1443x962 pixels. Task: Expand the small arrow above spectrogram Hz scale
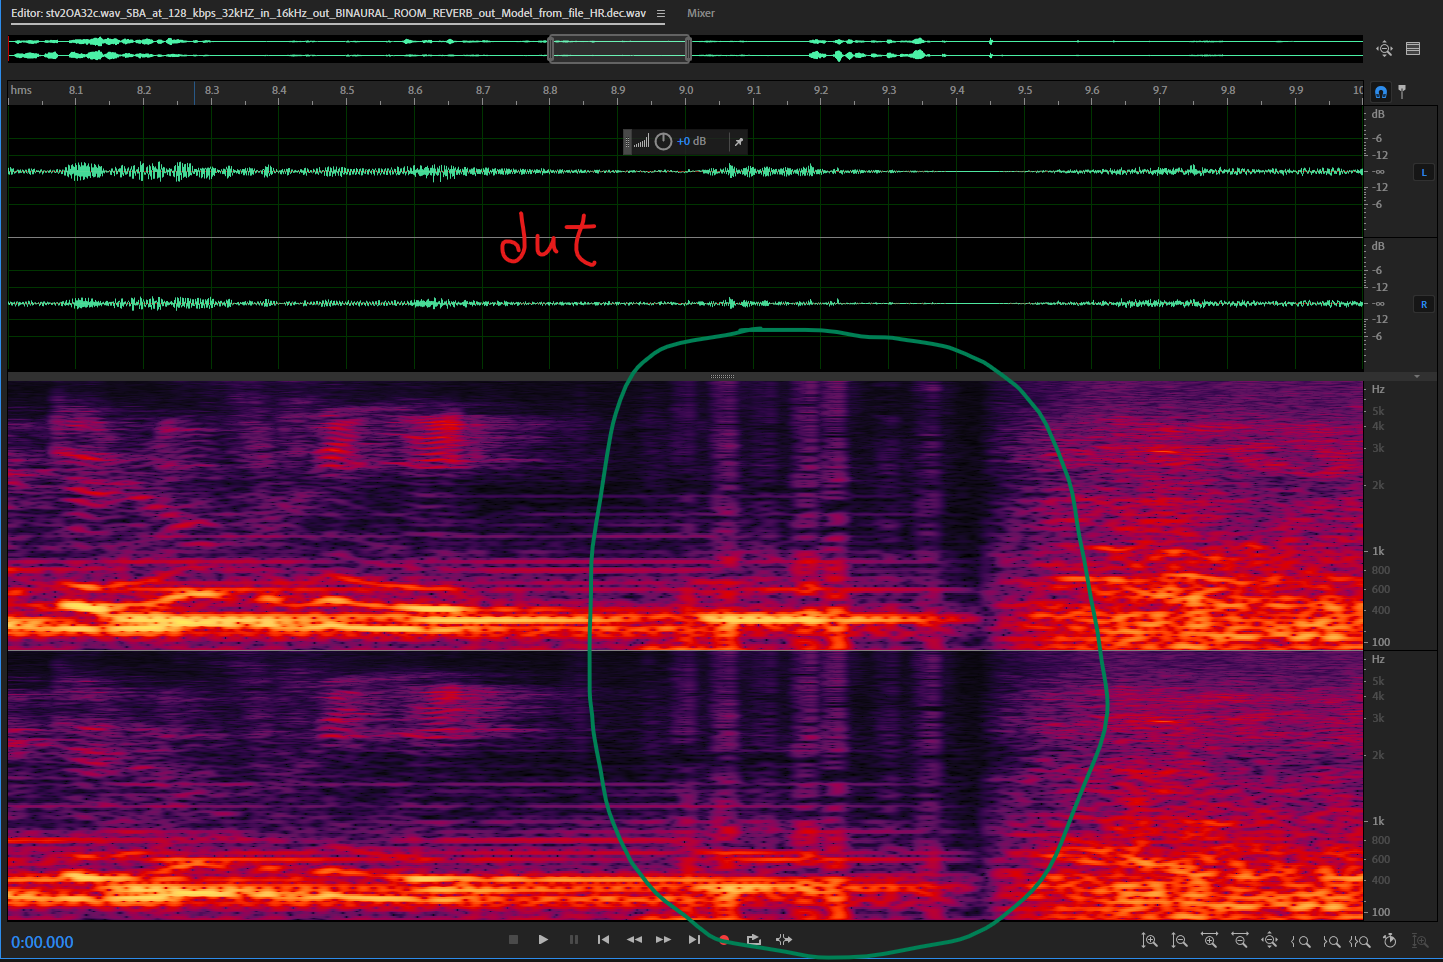pyautogui.click(x=1417, y=377)
